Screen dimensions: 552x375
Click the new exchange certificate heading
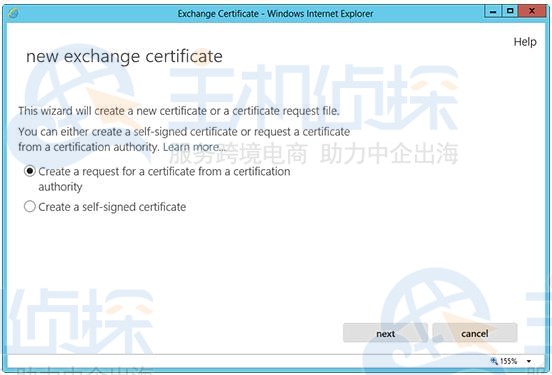tap(124, 56)
